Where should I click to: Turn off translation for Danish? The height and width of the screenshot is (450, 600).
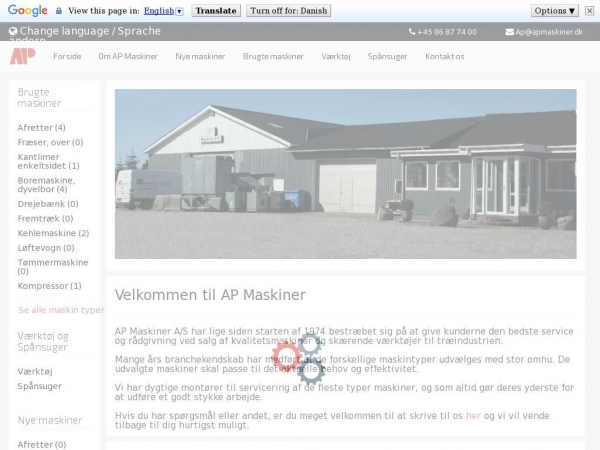[x=289, y=11]
